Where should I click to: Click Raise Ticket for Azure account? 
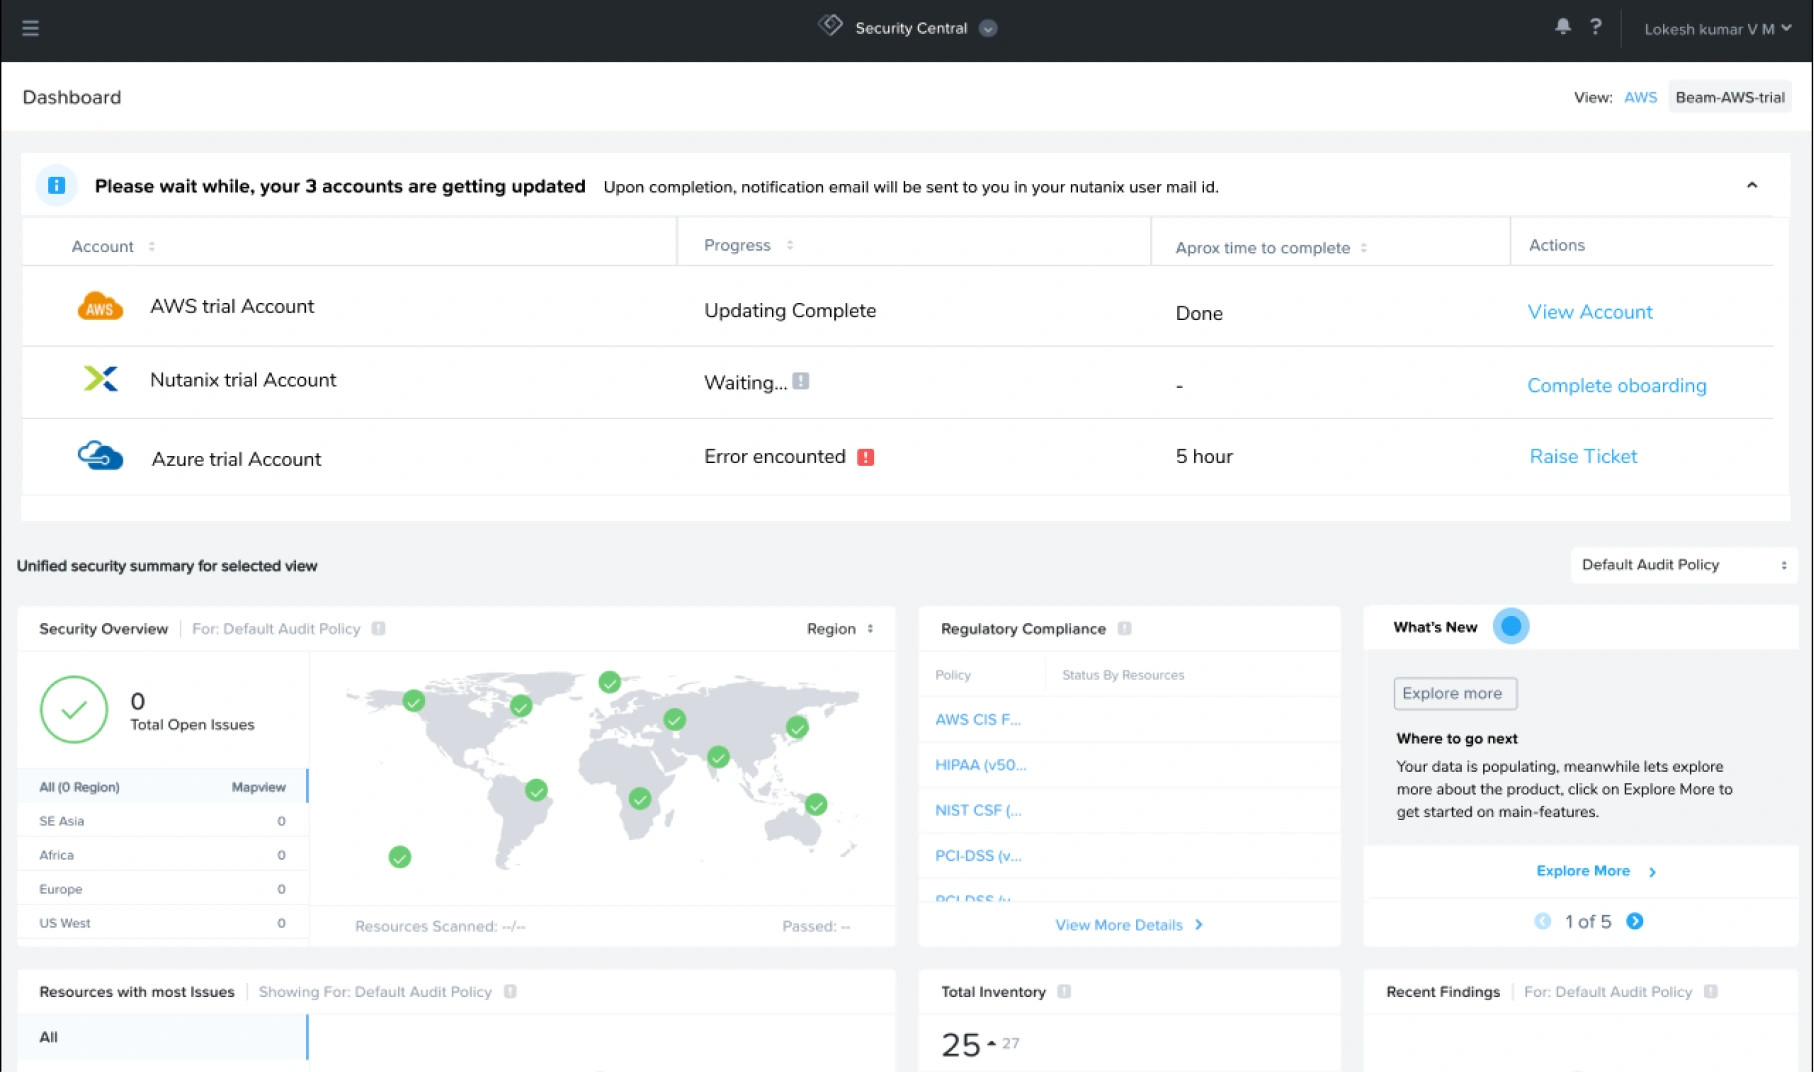(1583, 456)
